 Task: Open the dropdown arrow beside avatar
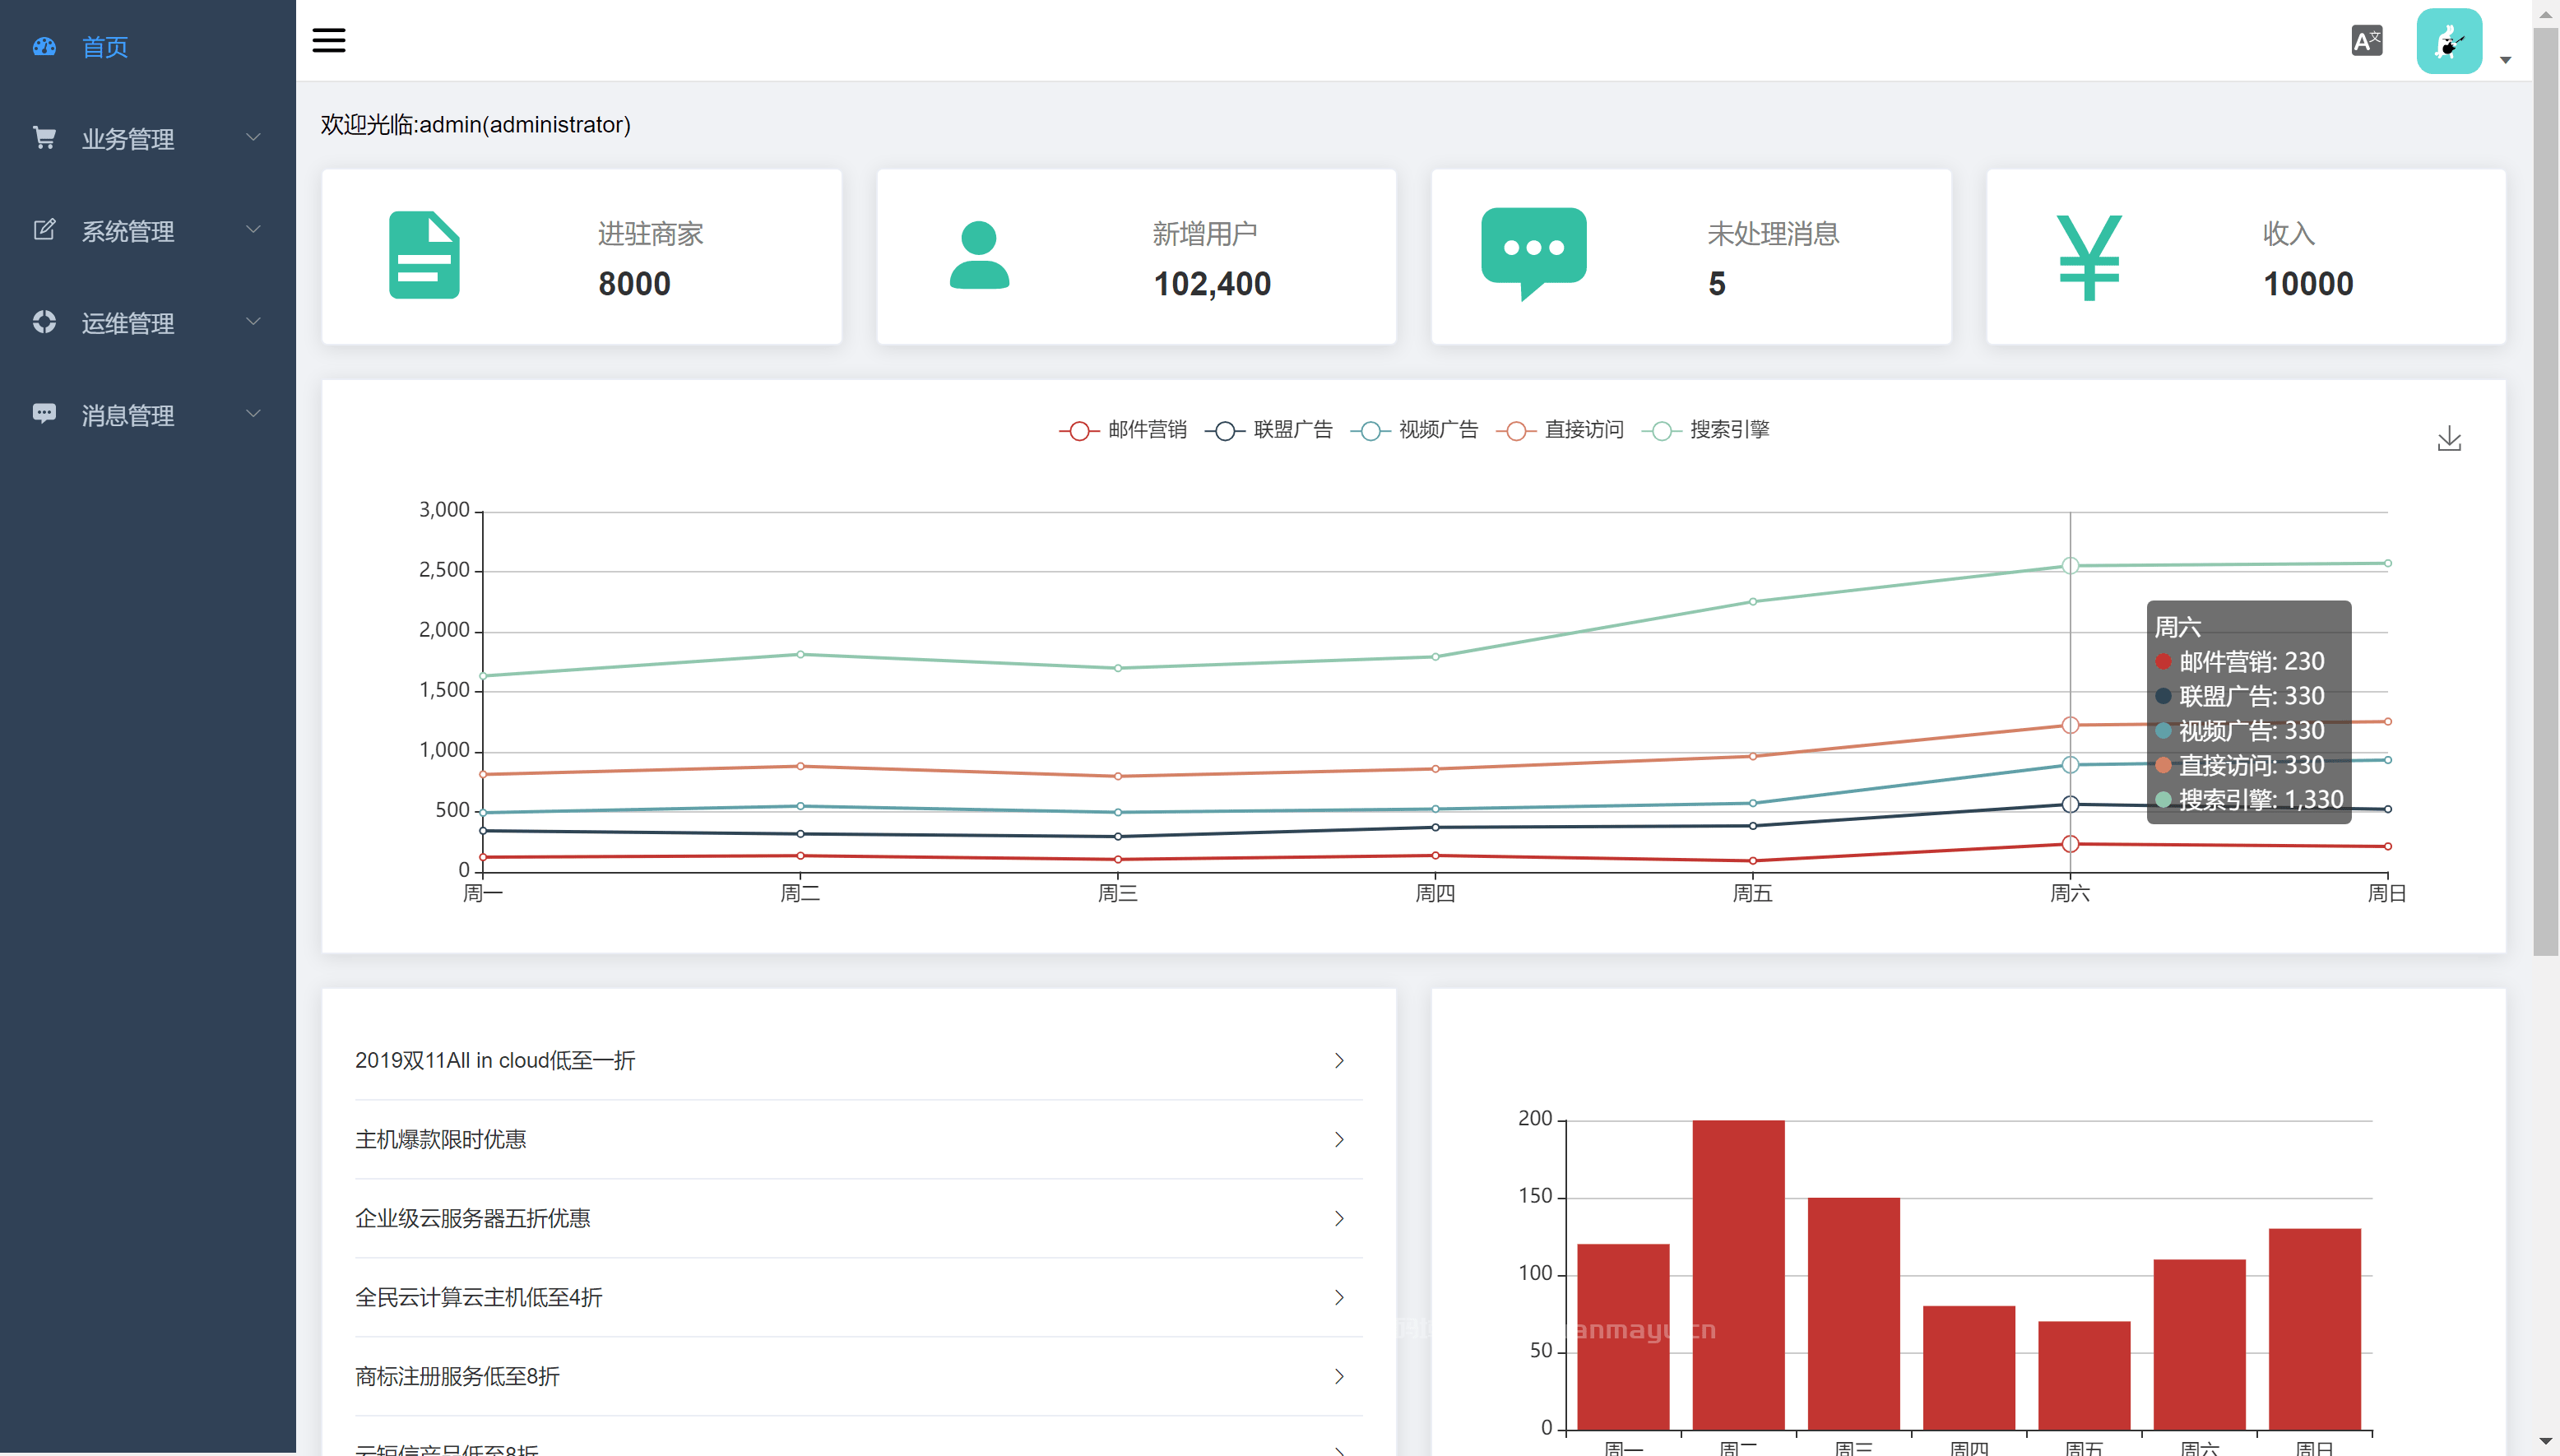tap(2505, 60)
